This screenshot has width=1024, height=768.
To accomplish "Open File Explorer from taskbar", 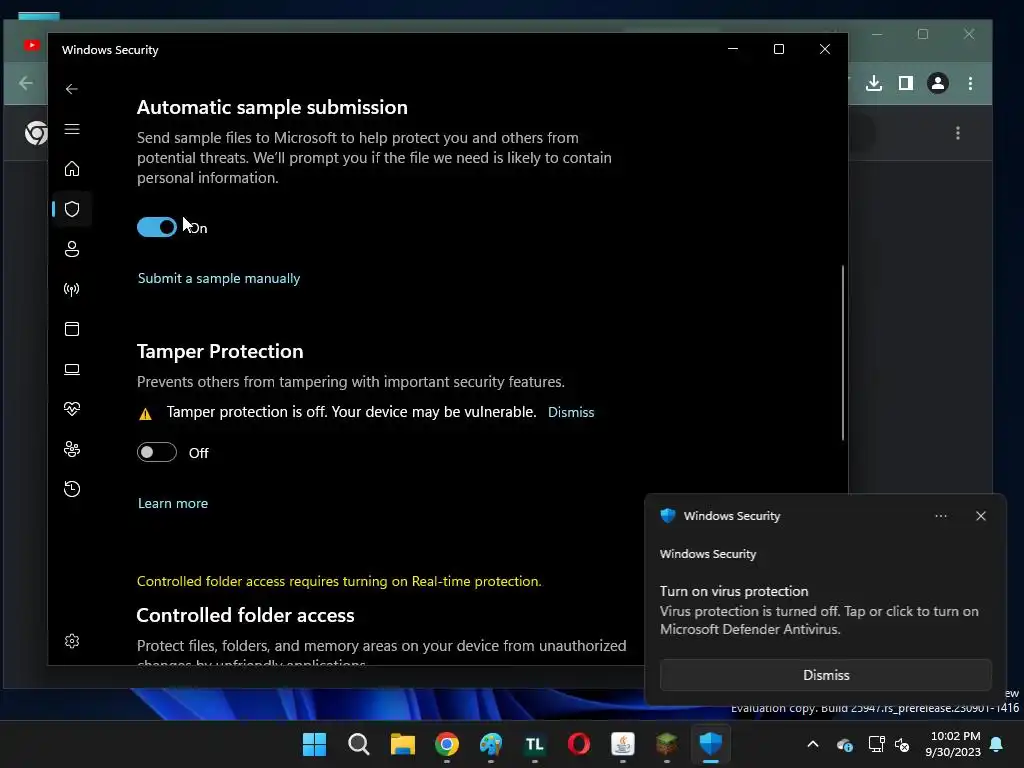I will click(x=403, y=744).
